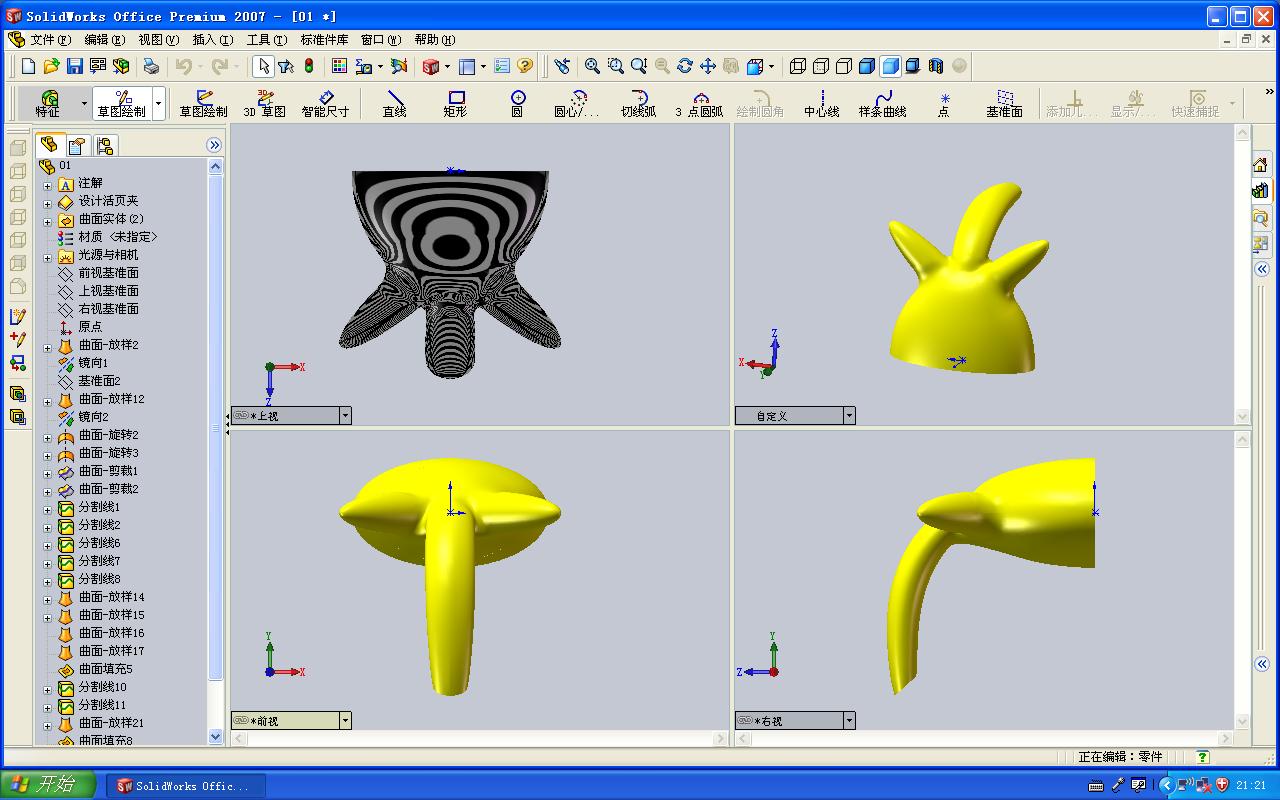Select 前视基准面 in the feature tree
Viewport: 1280px width, 800px height.
coord(108,273)
